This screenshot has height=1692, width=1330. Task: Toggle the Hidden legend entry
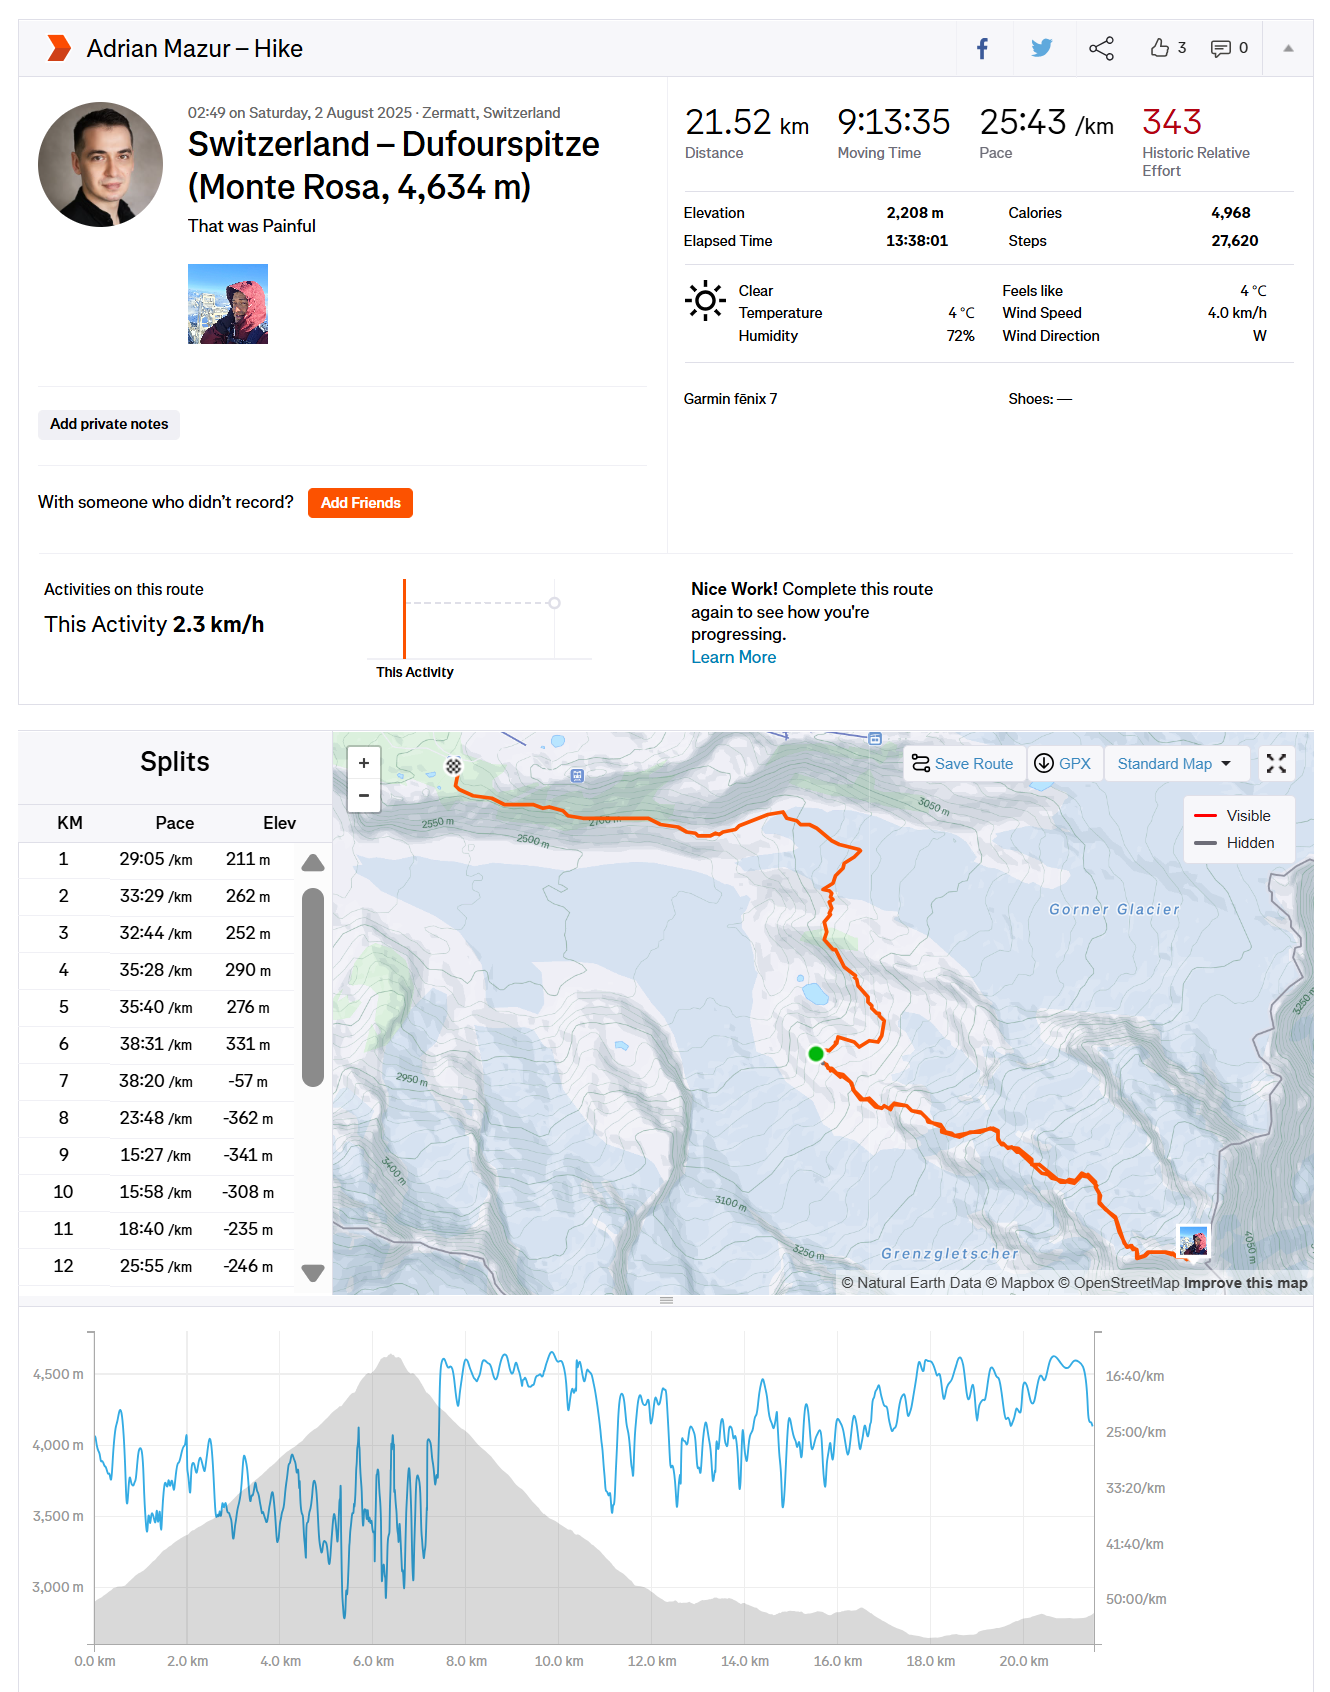point(1238,843)
